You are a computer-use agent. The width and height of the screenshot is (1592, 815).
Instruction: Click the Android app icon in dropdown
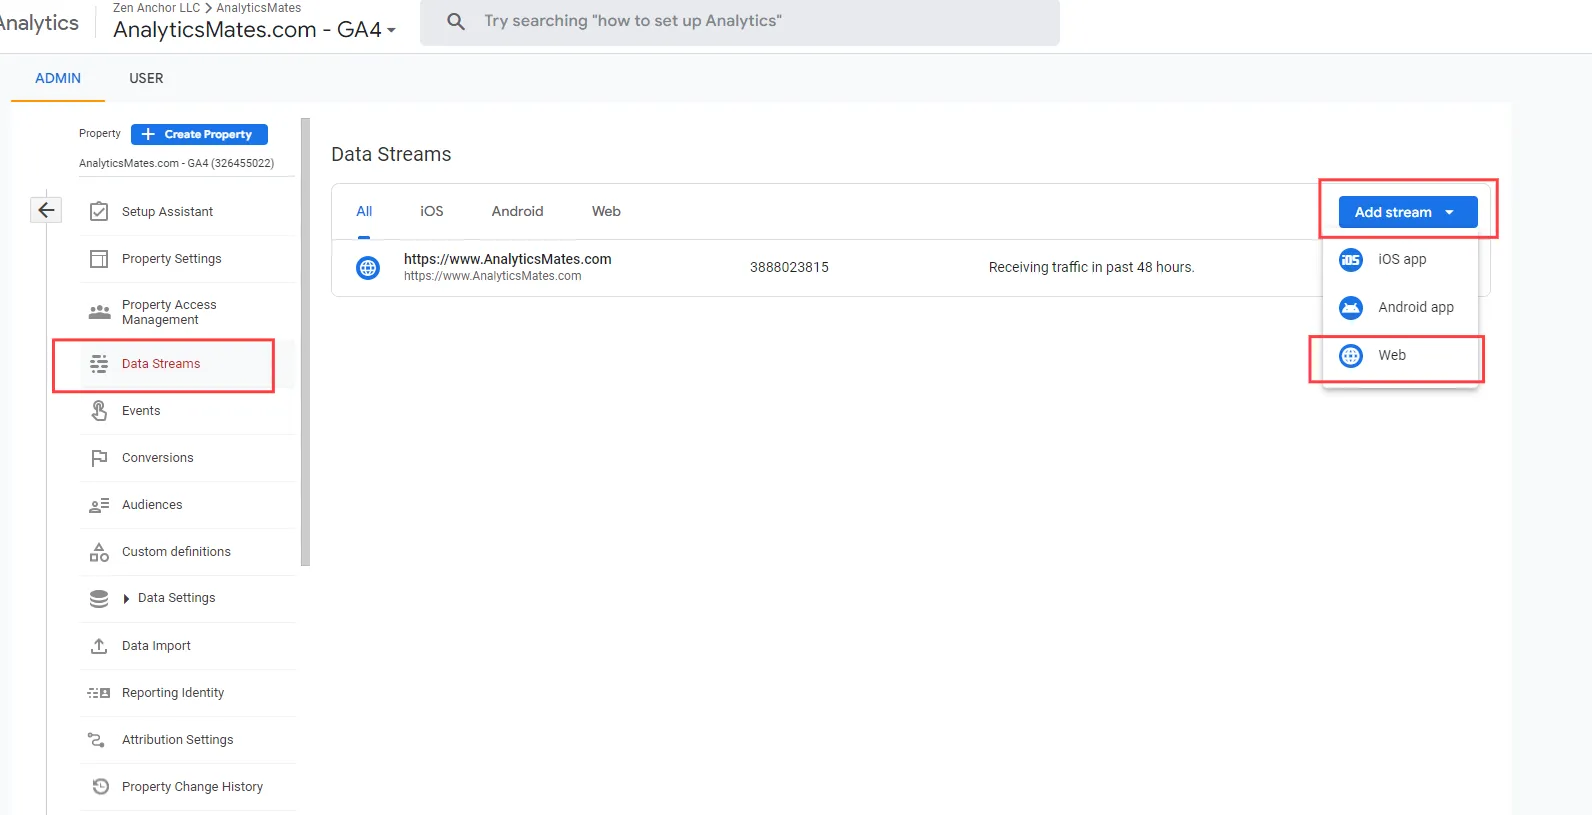point(1351,308)
